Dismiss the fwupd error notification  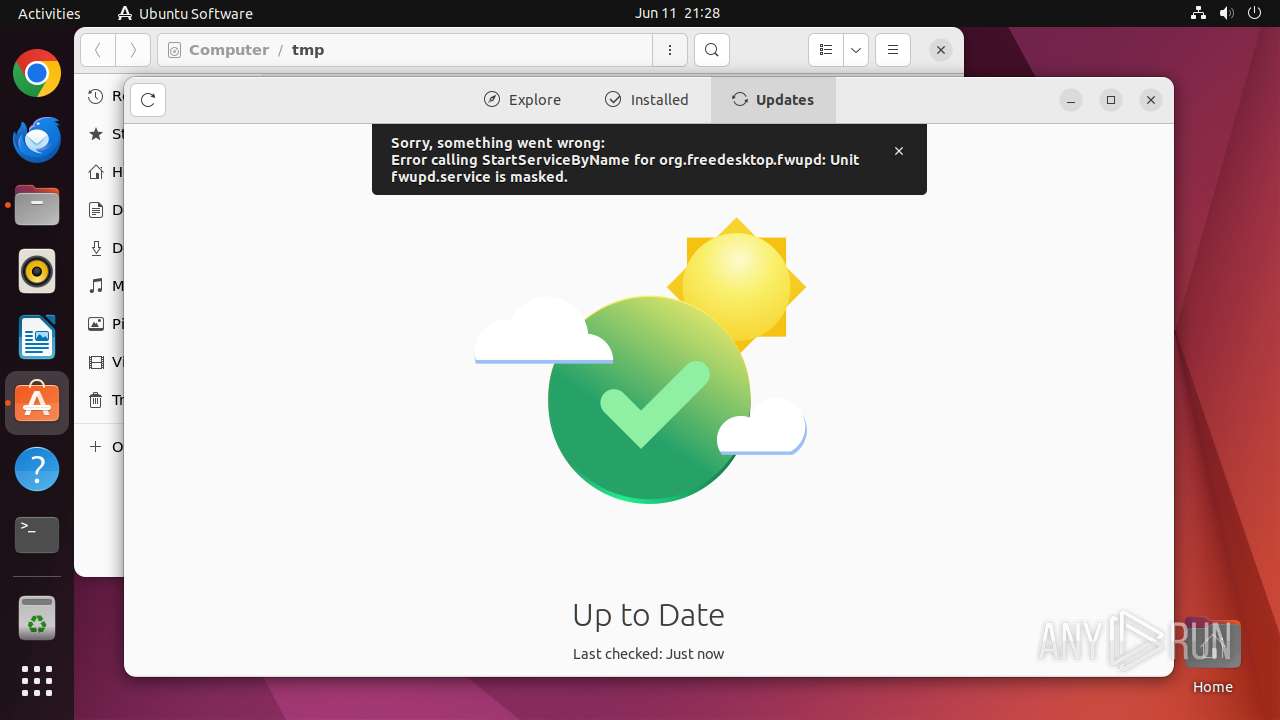[899, 151]
